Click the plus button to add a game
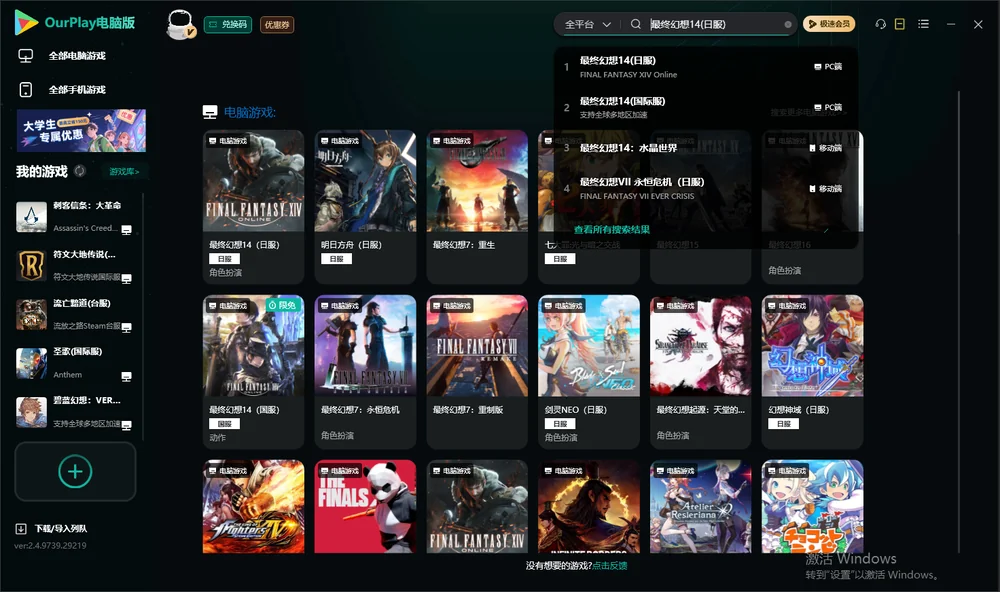Image resolution: width=1000 pixels, height=592 pixels. (75, 471)
